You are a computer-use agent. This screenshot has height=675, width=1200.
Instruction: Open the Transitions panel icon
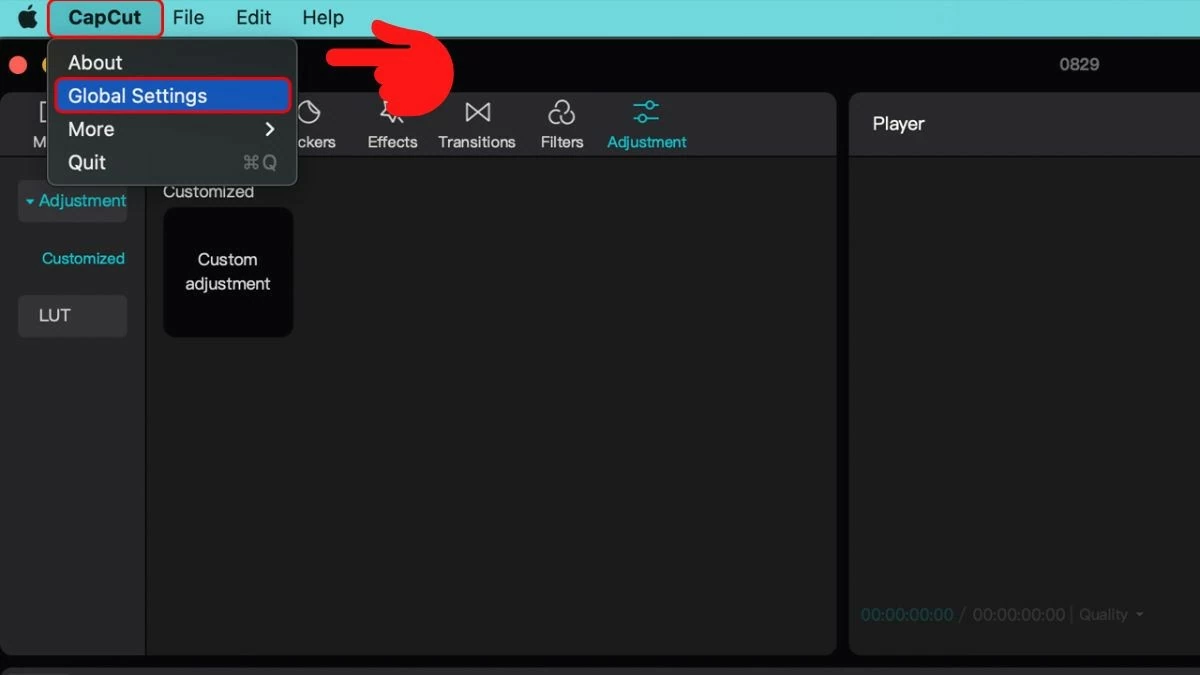pos(477,113)
